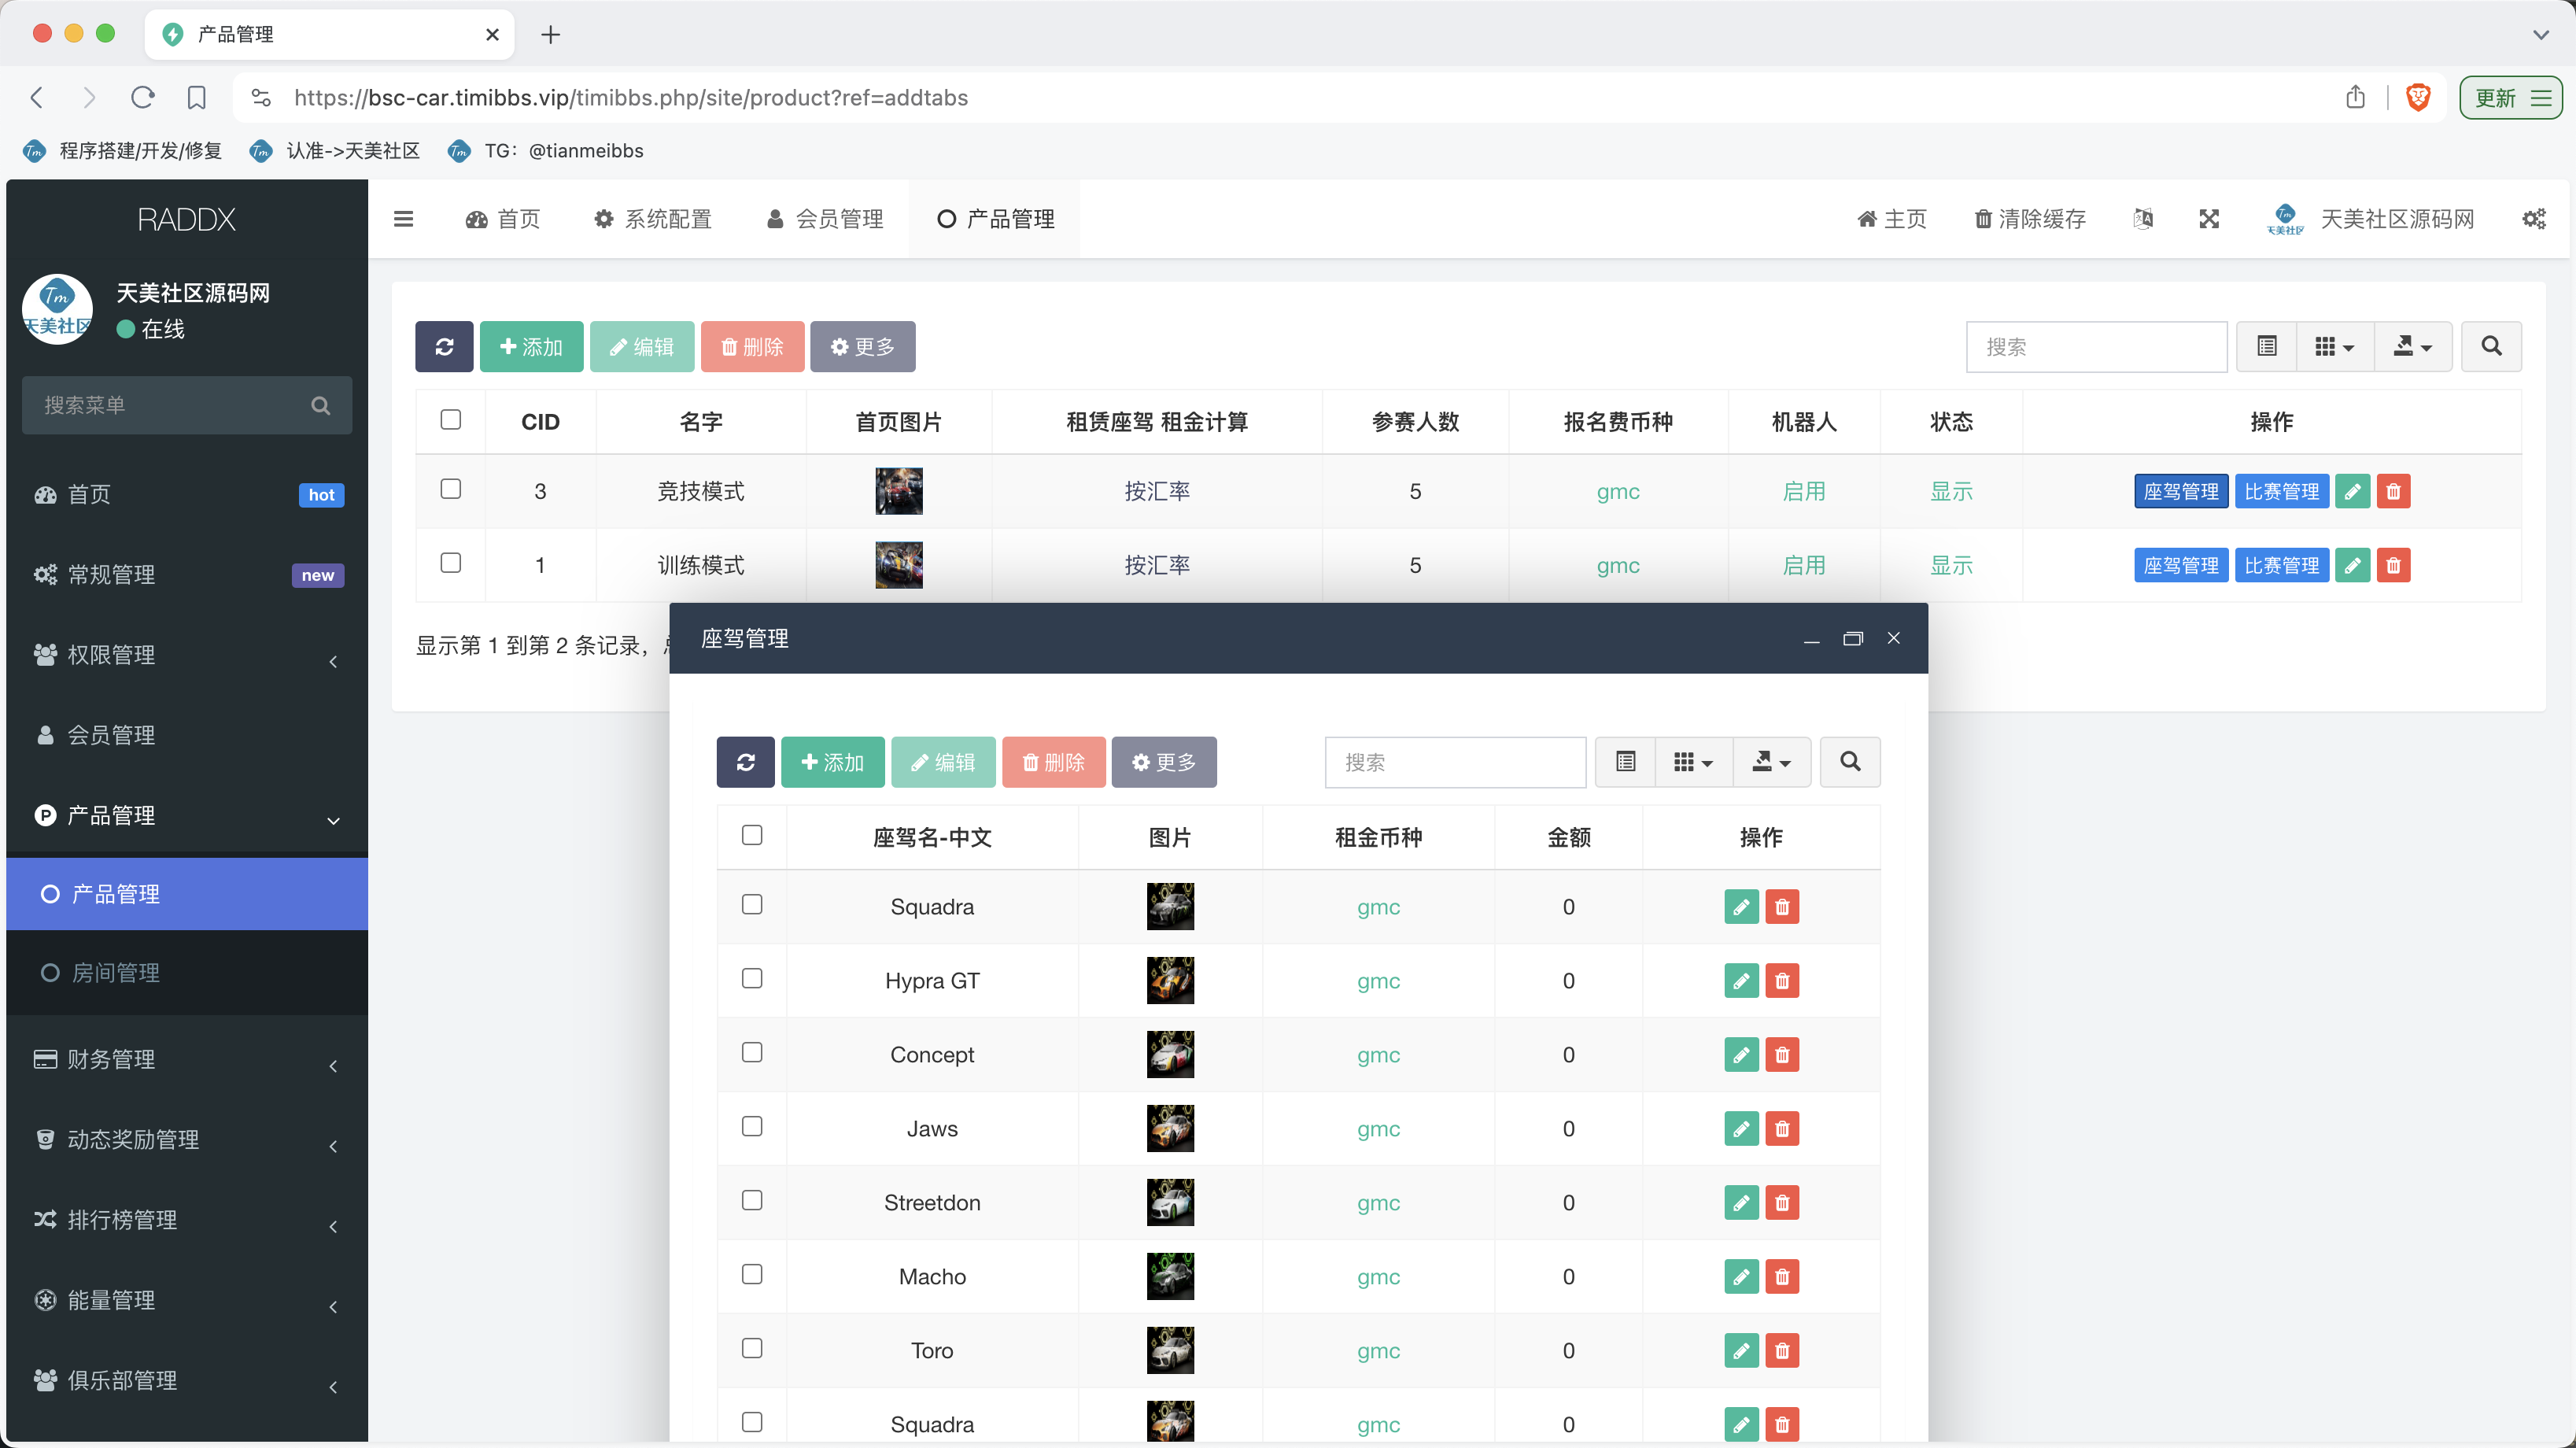Switch to 系统配置 top tab
Viewport: 2576px width, 1448px height.
pos(653,219)
